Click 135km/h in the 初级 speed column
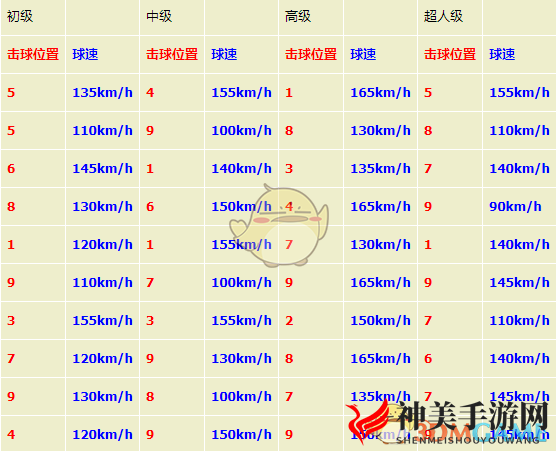Screen dimensions: 558x451 (x=102, y=93)
